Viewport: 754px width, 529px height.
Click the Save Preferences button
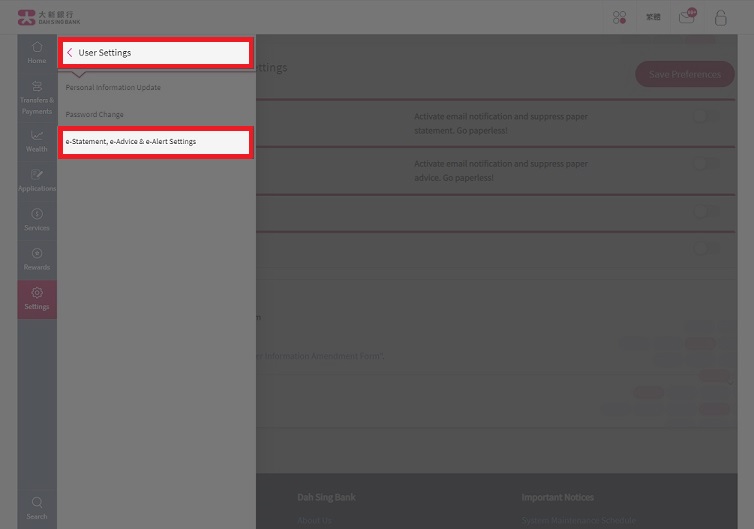pos(685,74)
